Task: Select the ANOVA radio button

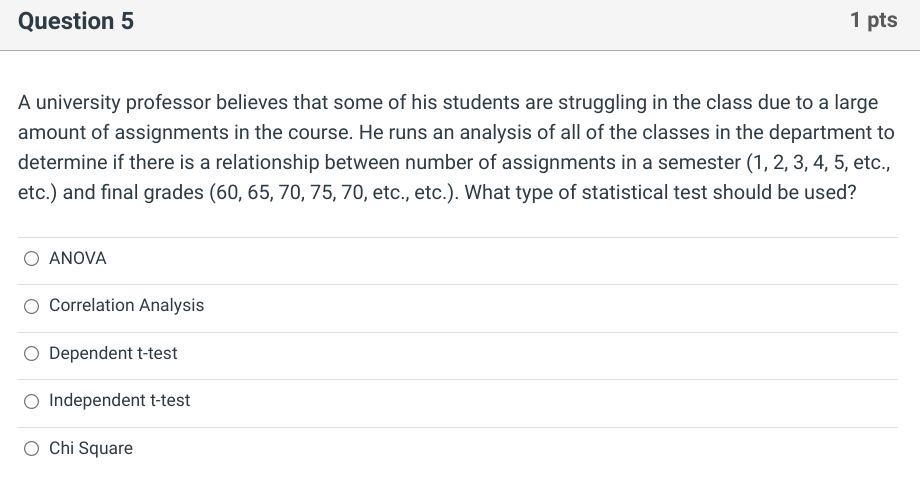Action: (x=33, y=259)
